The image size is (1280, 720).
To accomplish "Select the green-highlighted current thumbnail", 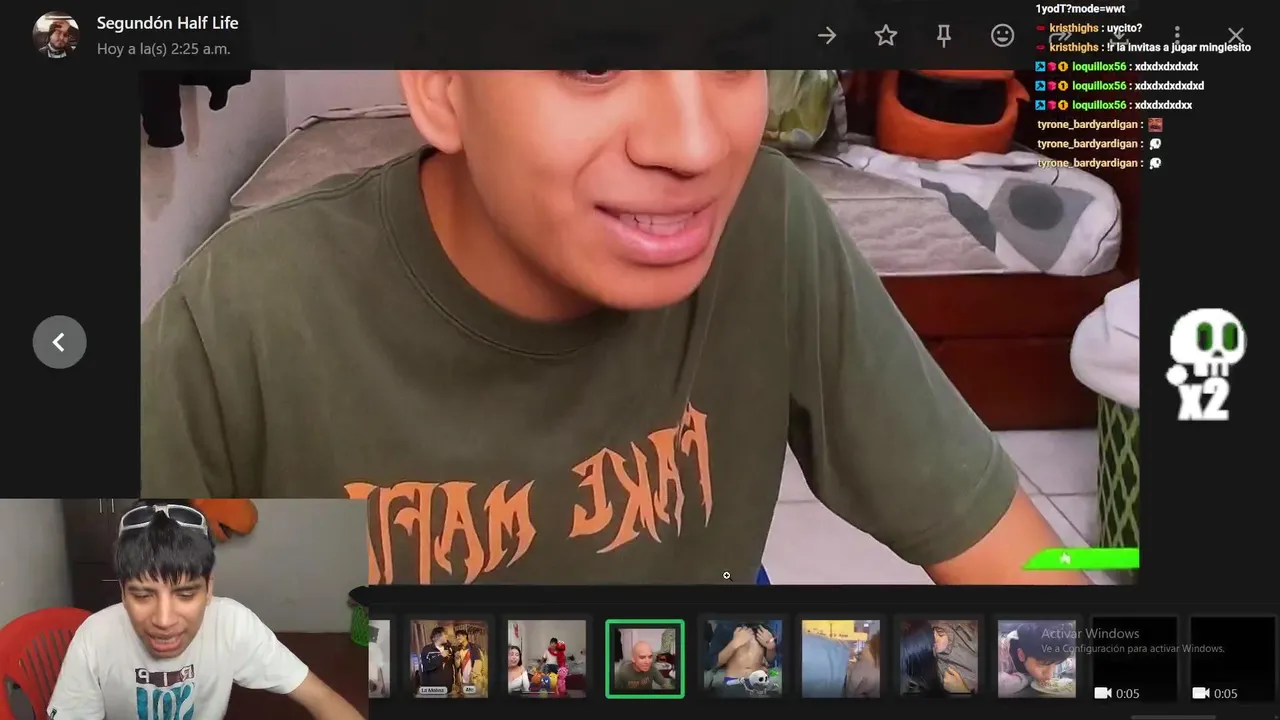I will pos(645,658).
